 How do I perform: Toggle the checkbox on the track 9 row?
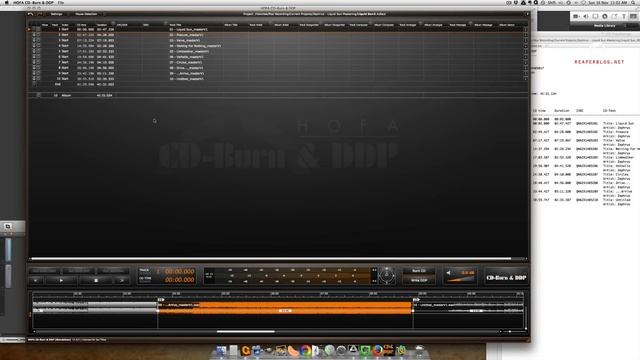pos(39,73)
